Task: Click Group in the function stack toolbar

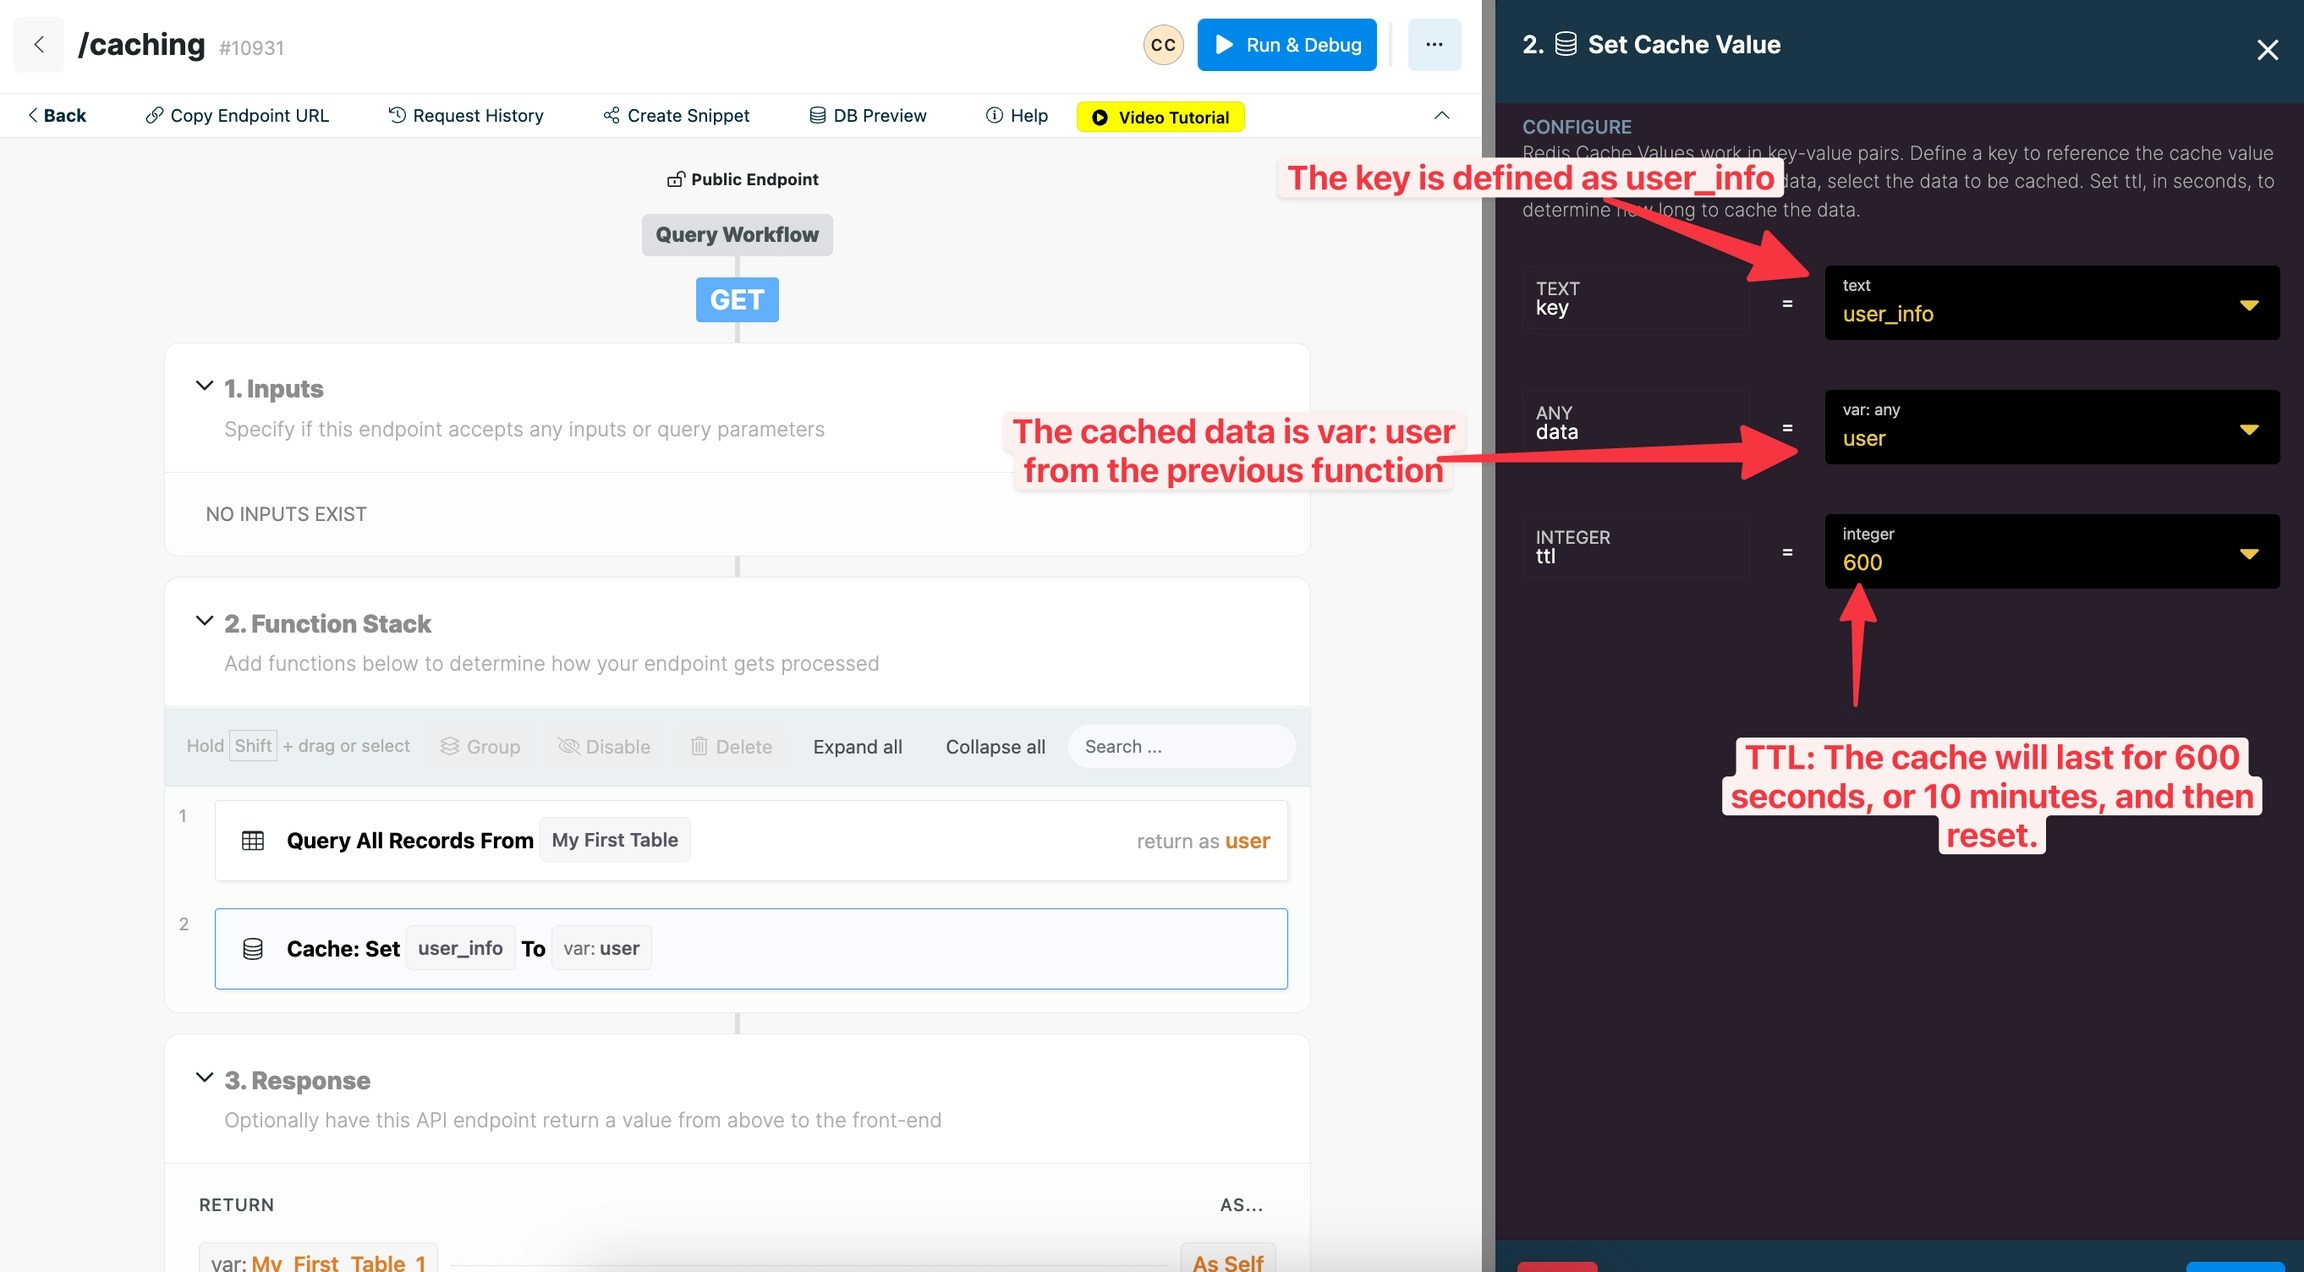Action: (480, 746)
